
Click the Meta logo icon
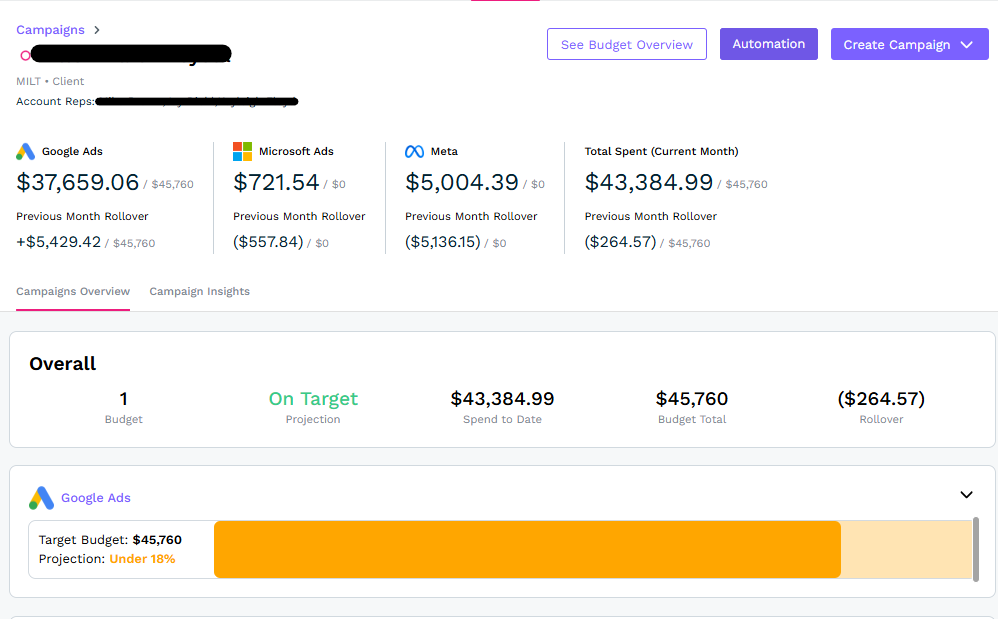[x=414, y=152]
